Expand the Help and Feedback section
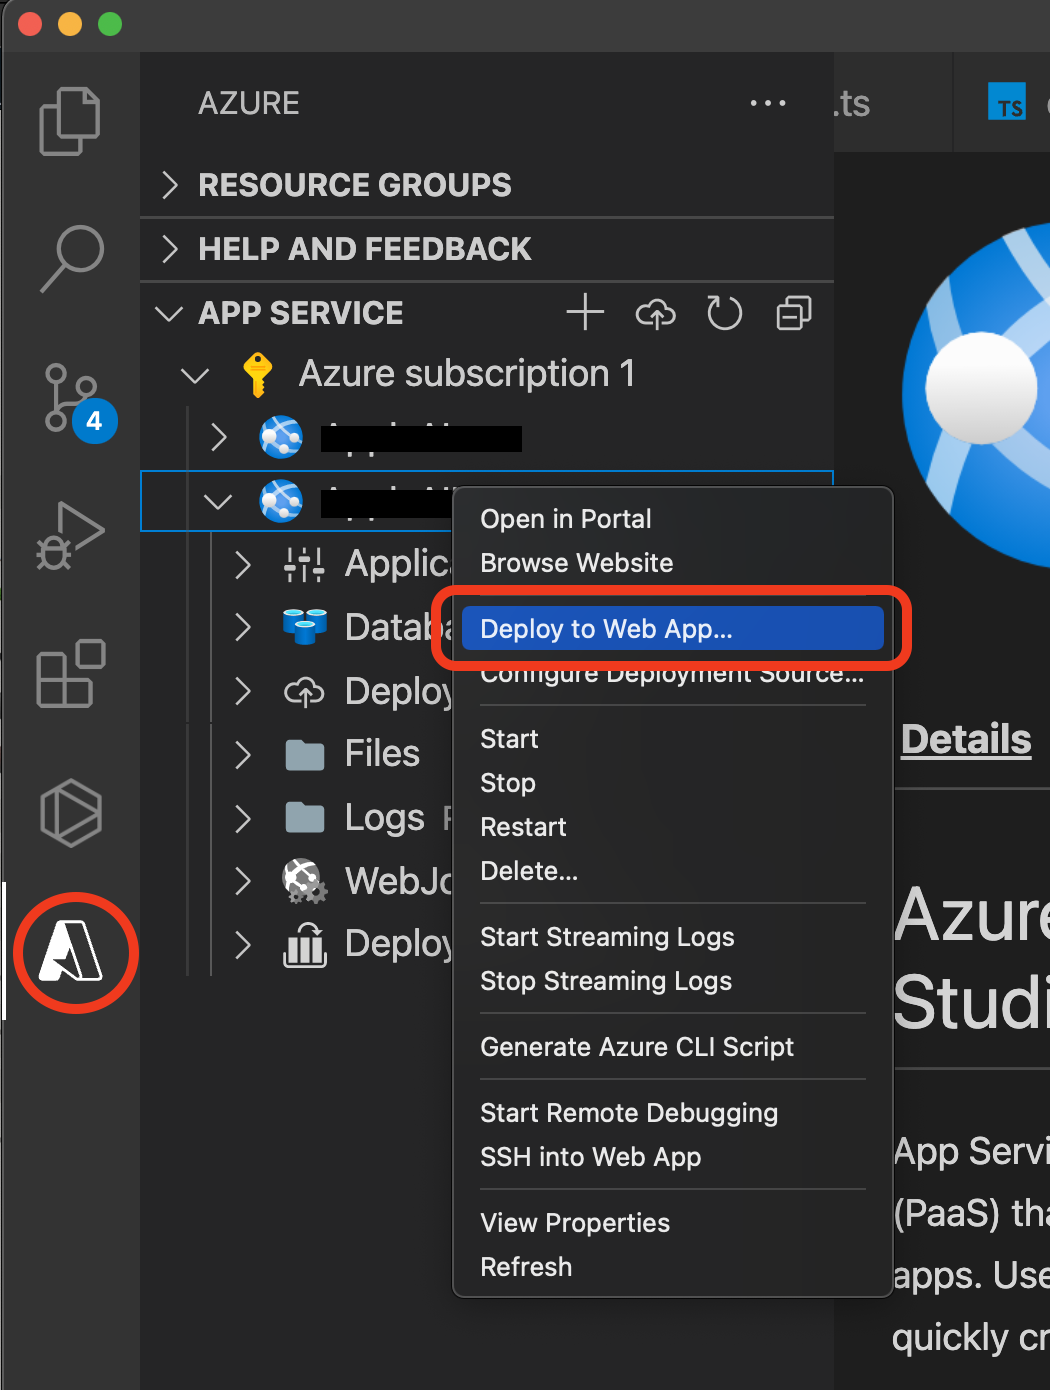Screen dimensions: 1050x1390 [170, 249]
